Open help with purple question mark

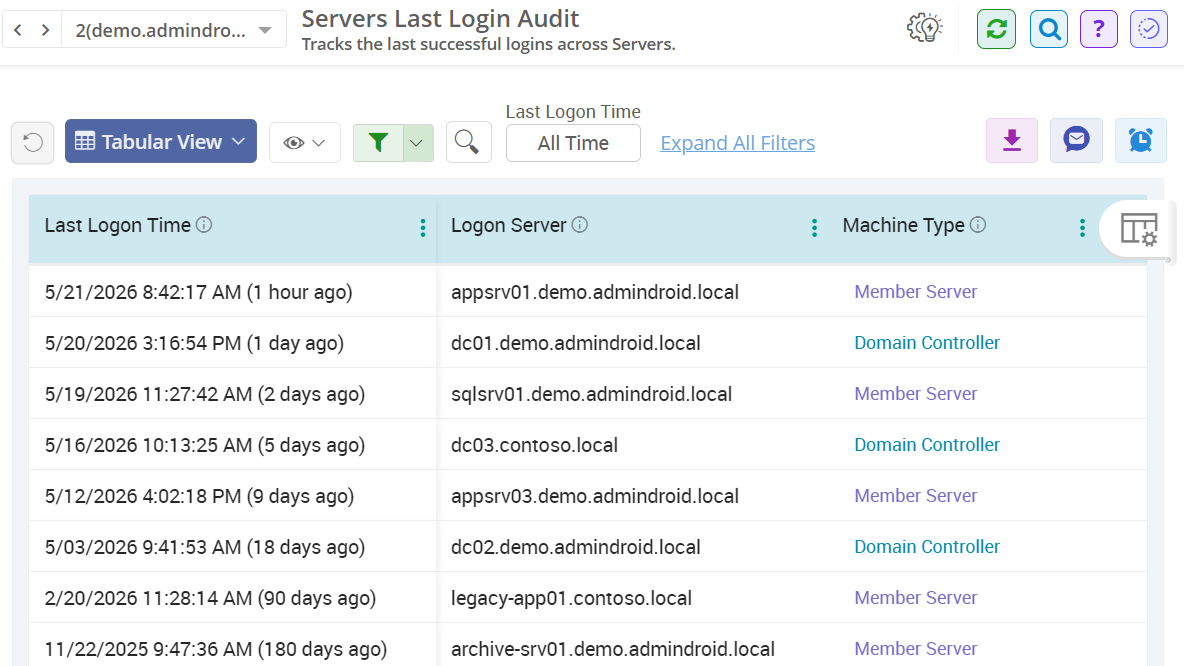pyautogui.click(x=1099, y=29)
